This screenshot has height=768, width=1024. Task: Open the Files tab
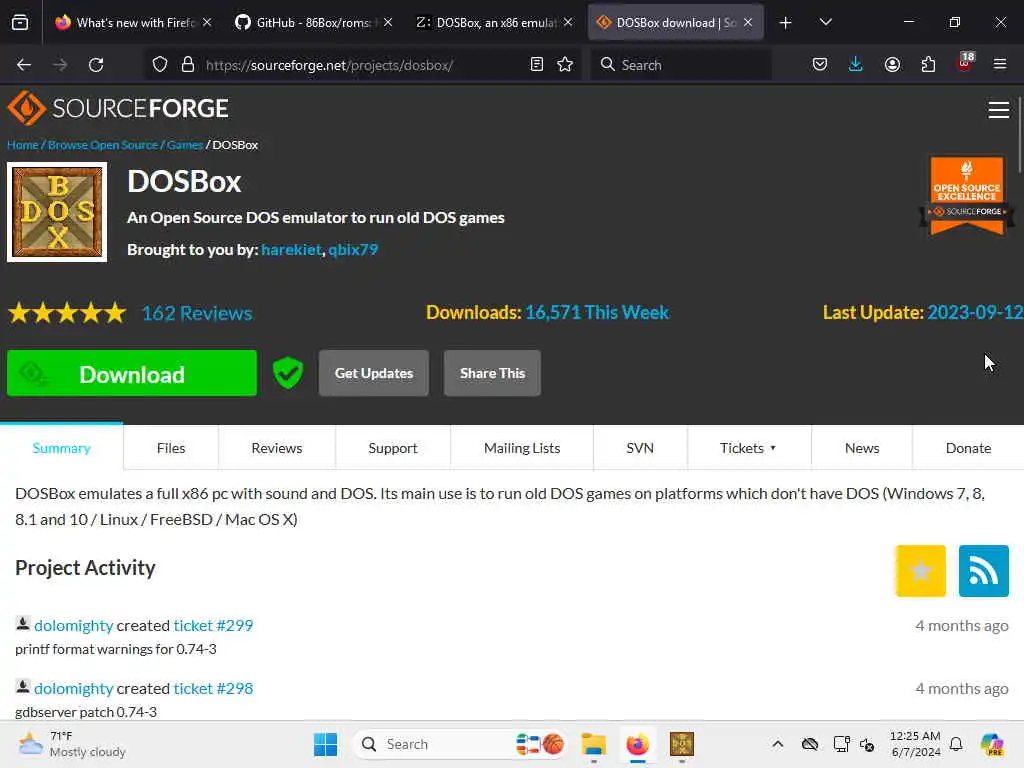[171, 448]
